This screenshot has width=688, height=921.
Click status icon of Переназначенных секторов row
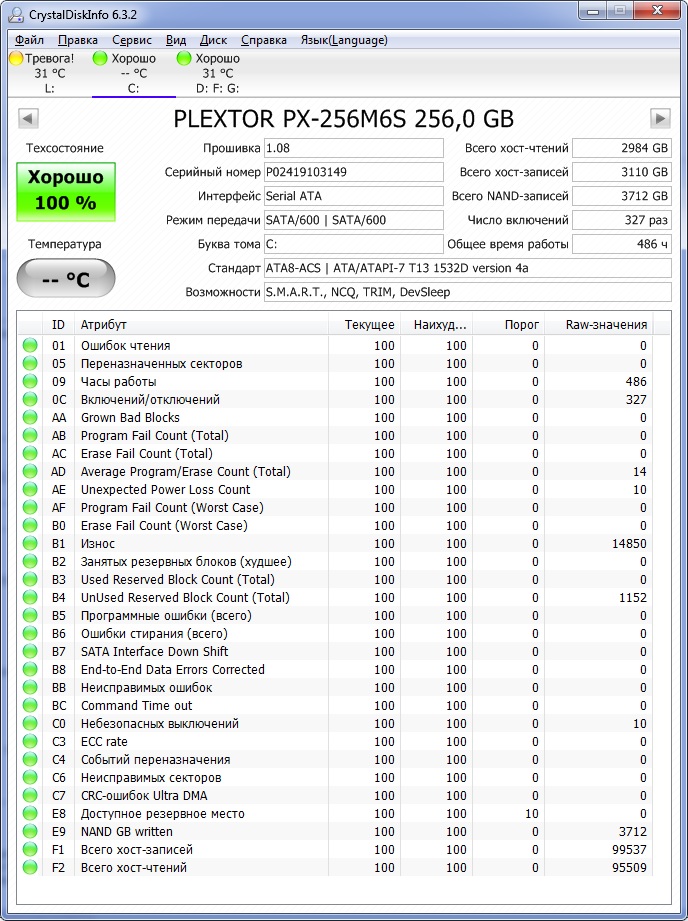(x=30, y=364)
